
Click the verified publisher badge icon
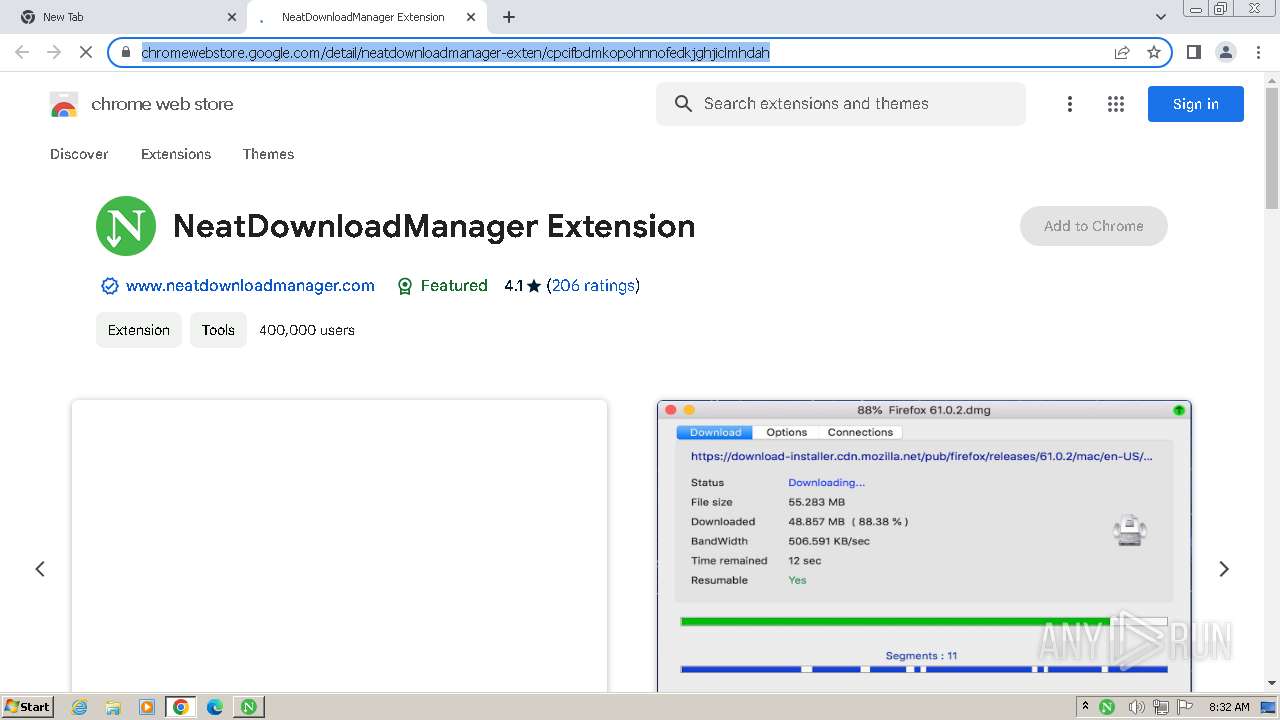[x=110, y=286]
